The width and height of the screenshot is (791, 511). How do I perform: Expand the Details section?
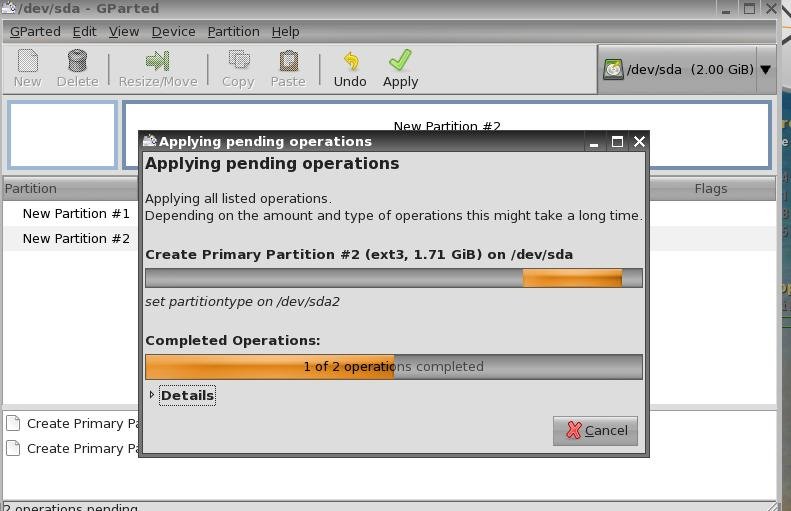(x=153, y=395)
